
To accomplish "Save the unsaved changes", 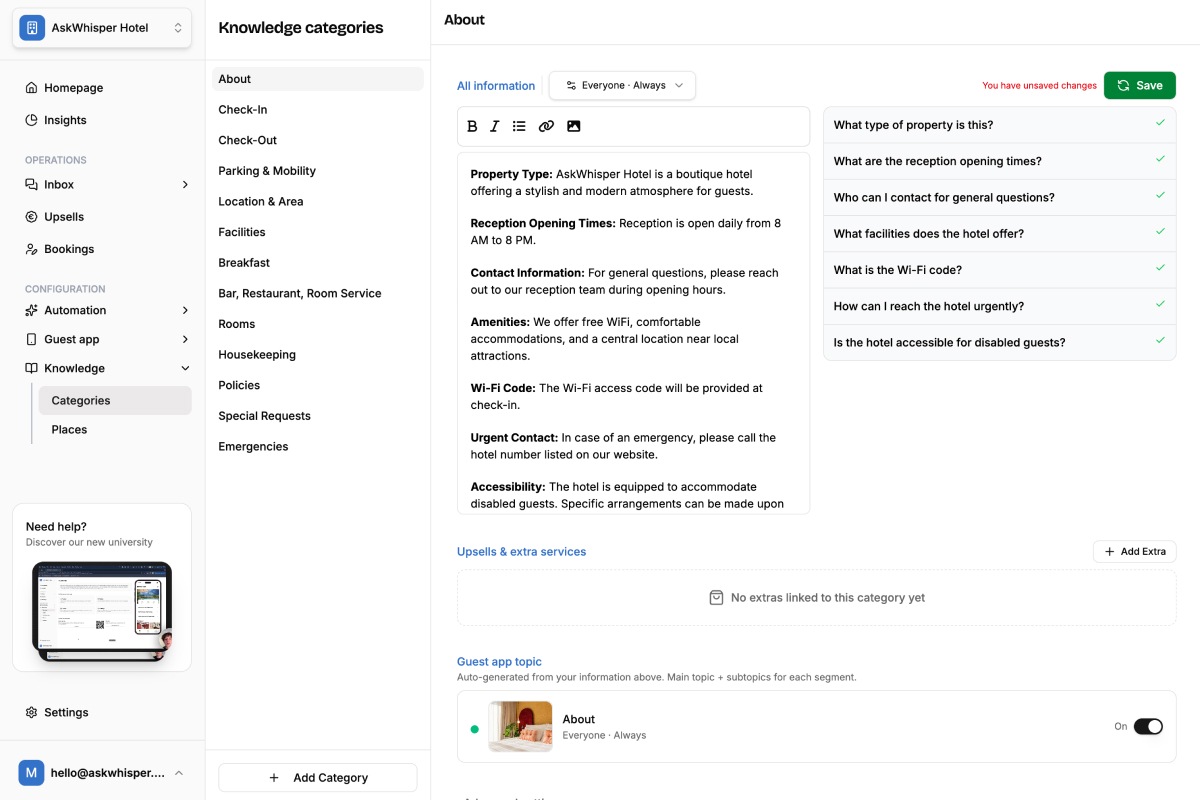I will [x=1139, y=86].
